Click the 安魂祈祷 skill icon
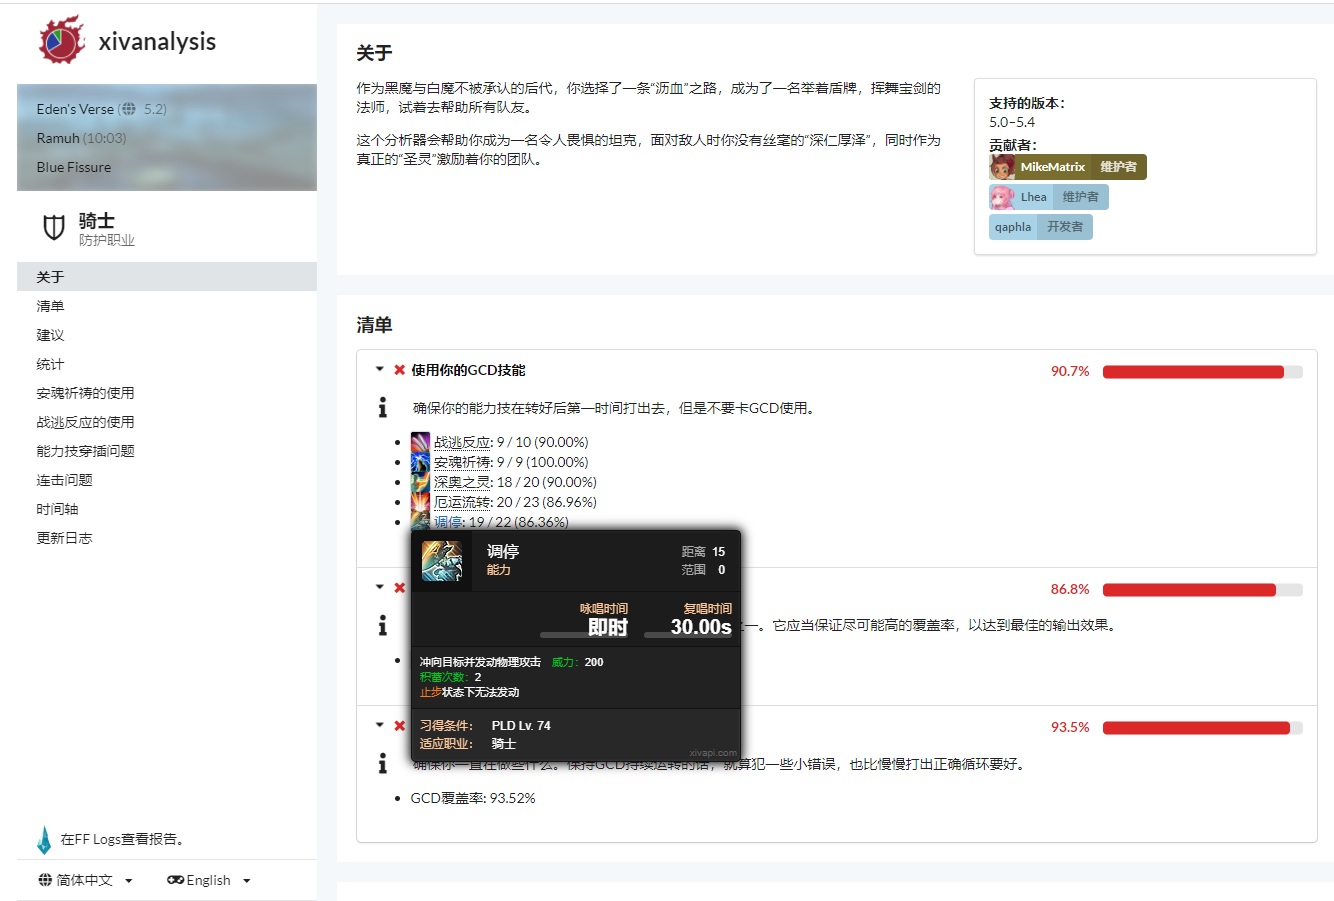1334x901 pixels. (420, 462)
